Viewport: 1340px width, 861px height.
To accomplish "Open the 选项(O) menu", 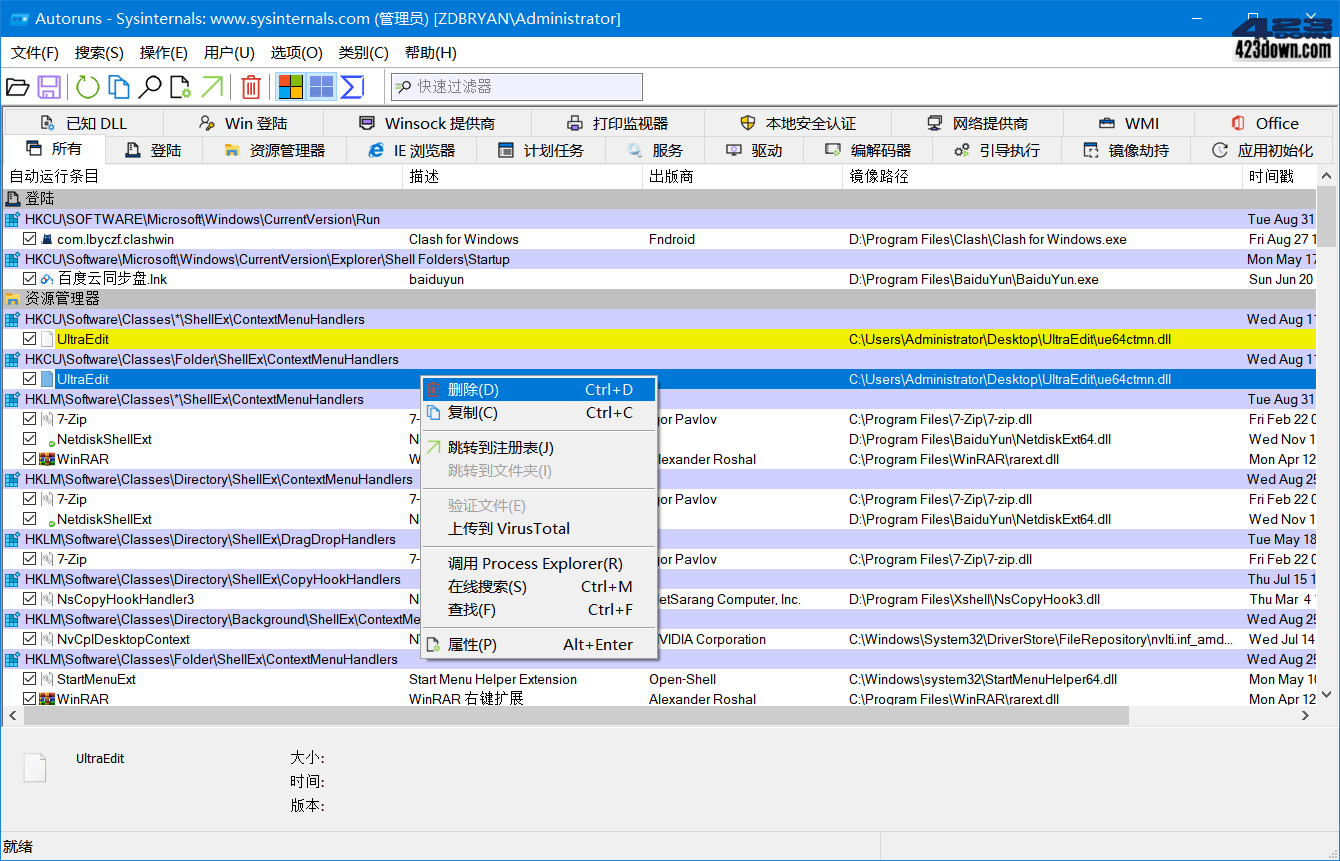I will pos(296,52).
